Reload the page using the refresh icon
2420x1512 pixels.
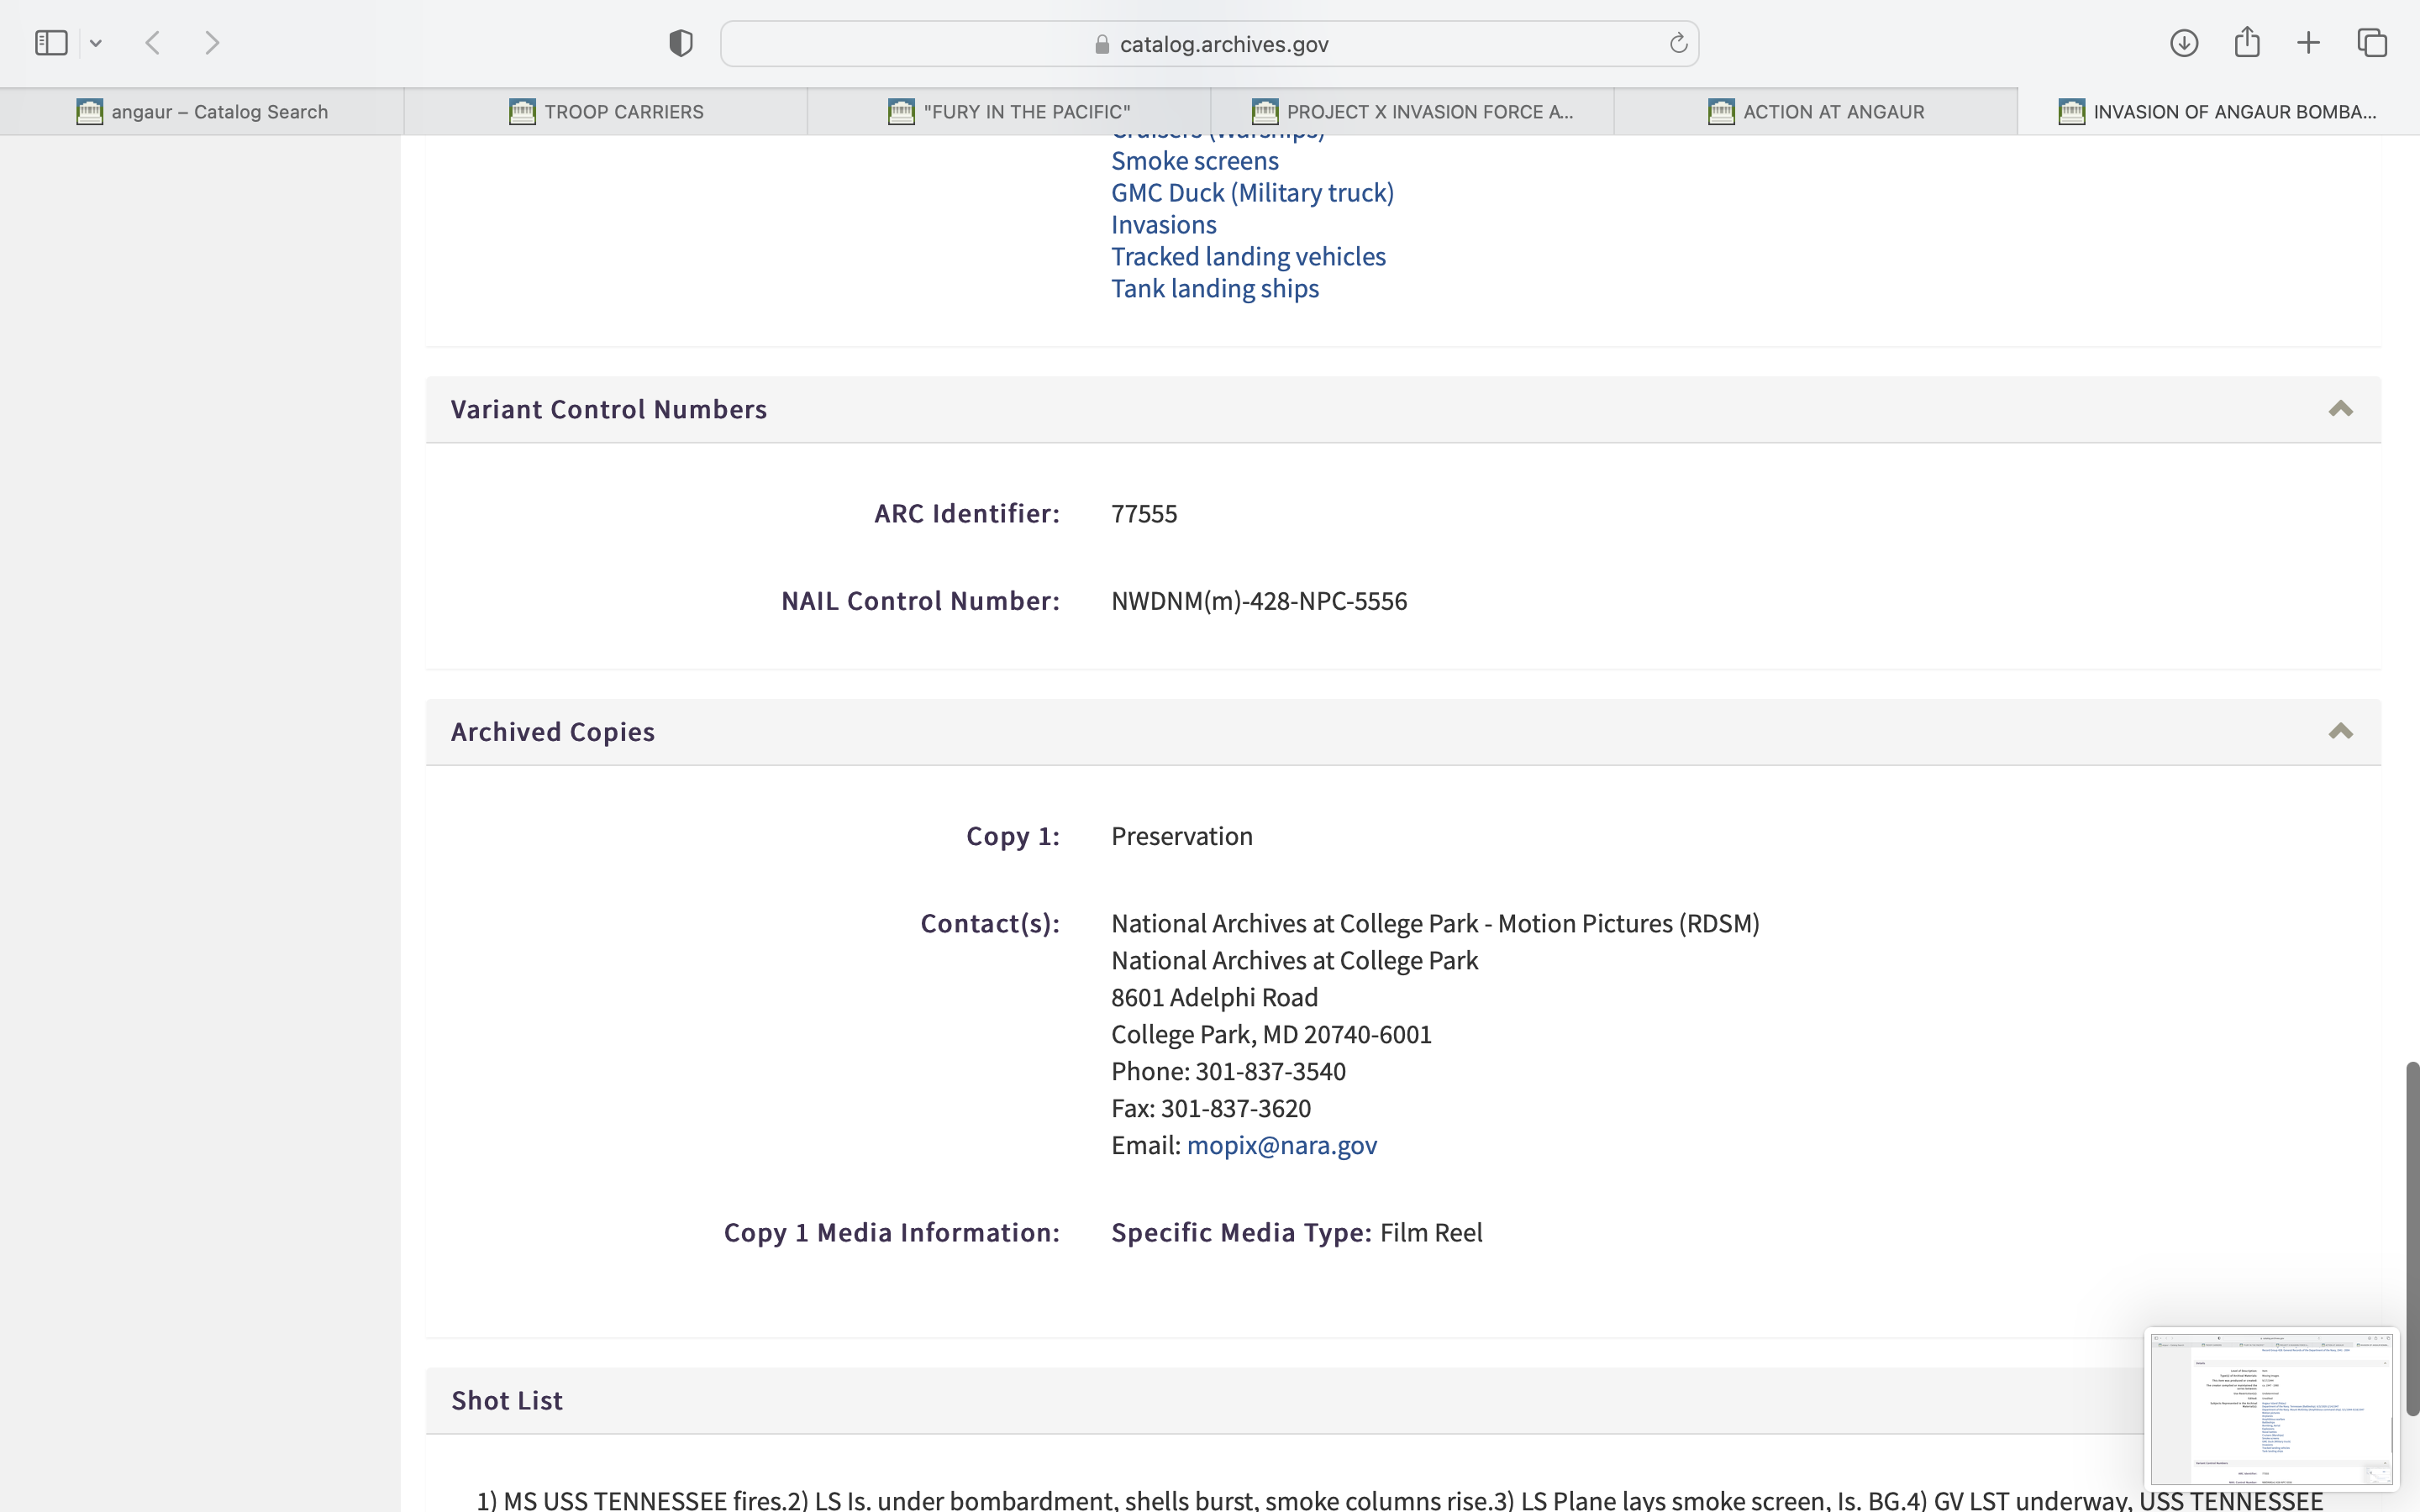[1678, 43]
